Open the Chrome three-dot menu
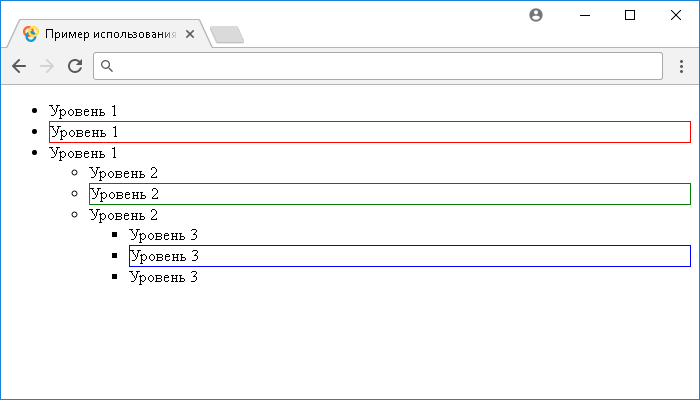This screenshot has height=400, width=700. click(681, 66)
